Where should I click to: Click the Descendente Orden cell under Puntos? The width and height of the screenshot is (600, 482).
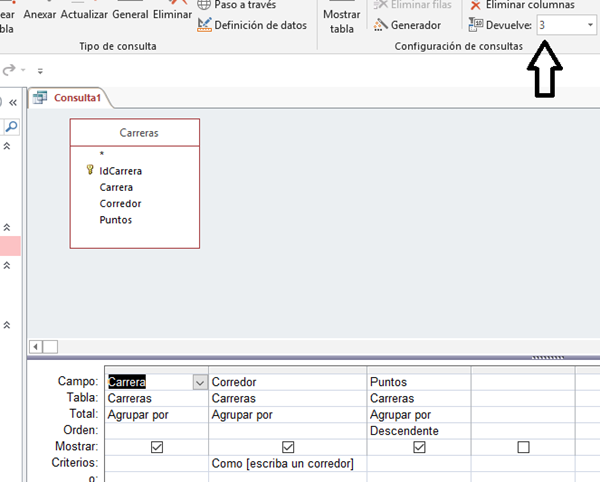click(419, 431)
